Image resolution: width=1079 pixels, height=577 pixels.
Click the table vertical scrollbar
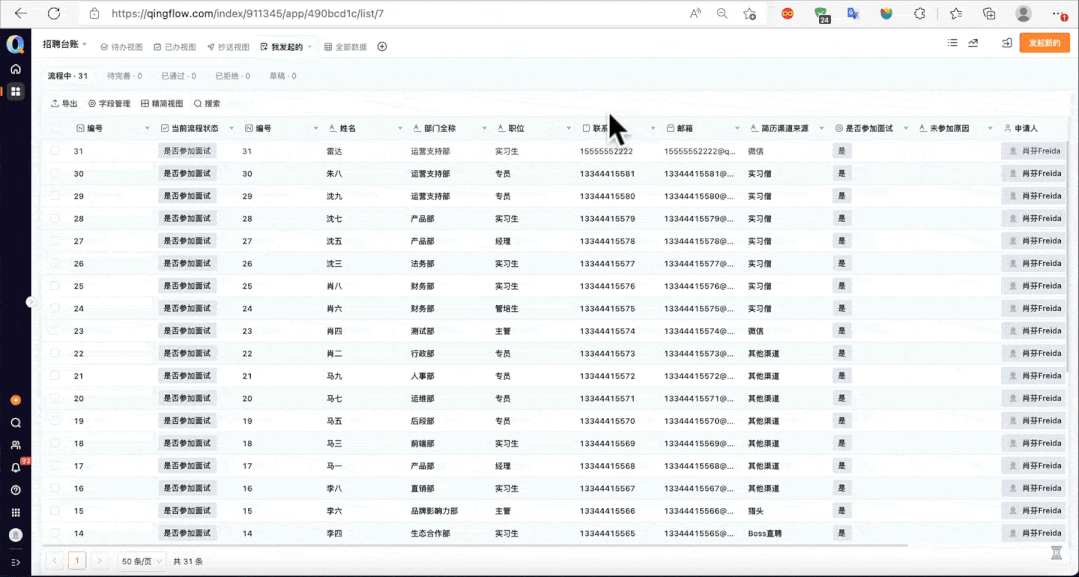click(1067, 255)
